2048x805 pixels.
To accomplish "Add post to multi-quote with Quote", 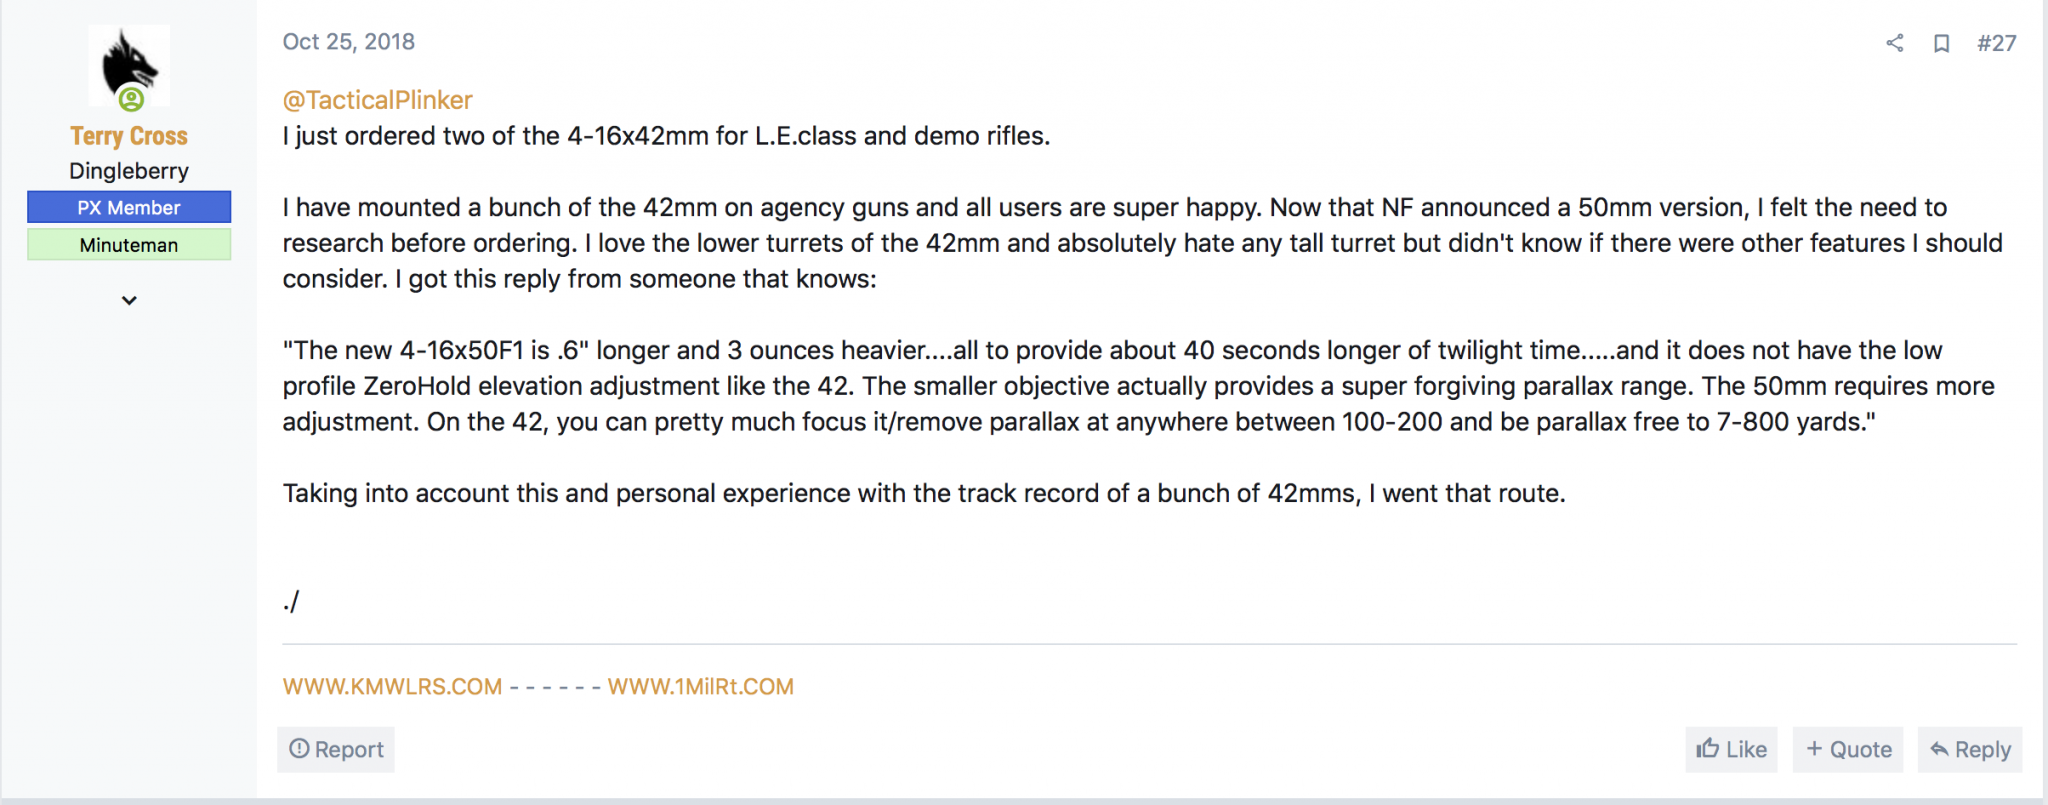I will tap(1848, 749).
